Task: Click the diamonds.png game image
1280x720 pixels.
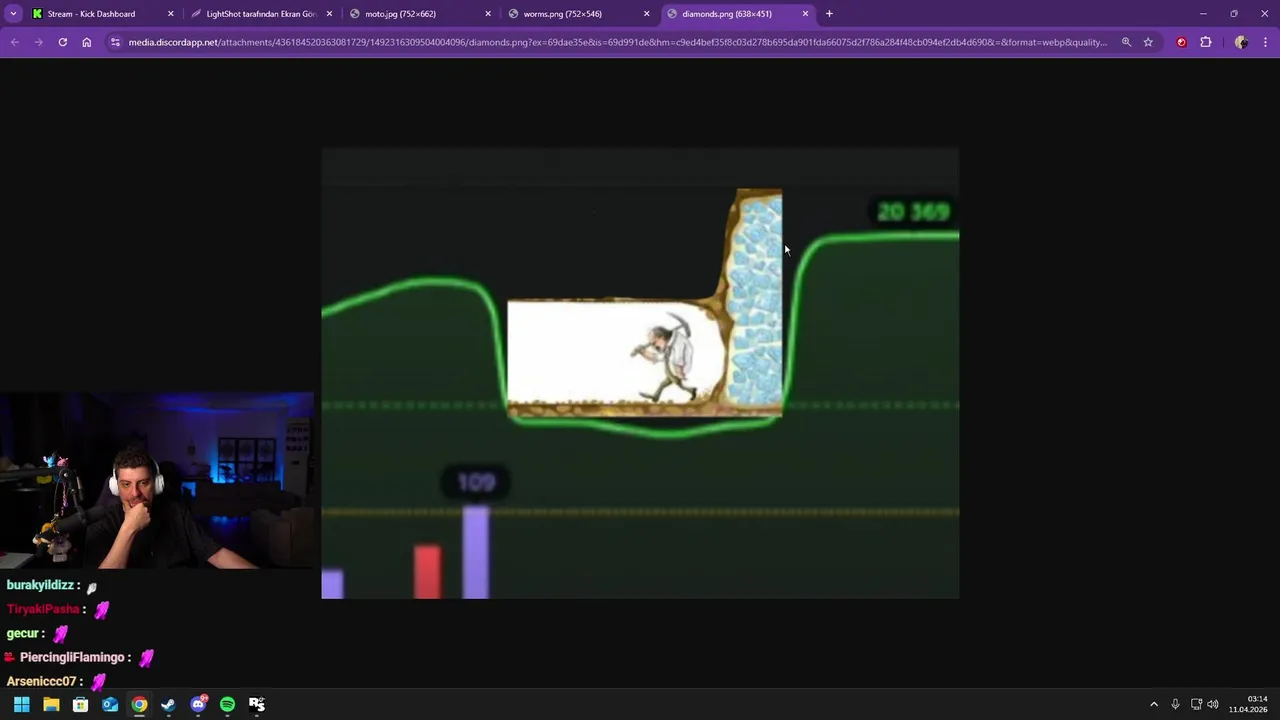Action: (640, 373)
